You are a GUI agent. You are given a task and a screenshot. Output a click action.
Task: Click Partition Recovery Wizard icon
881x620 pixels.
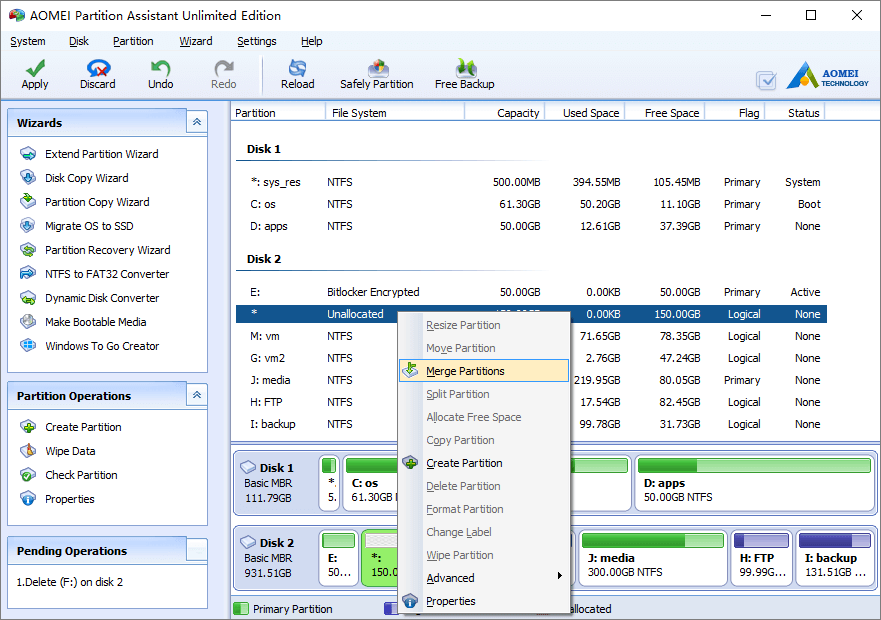28,250
